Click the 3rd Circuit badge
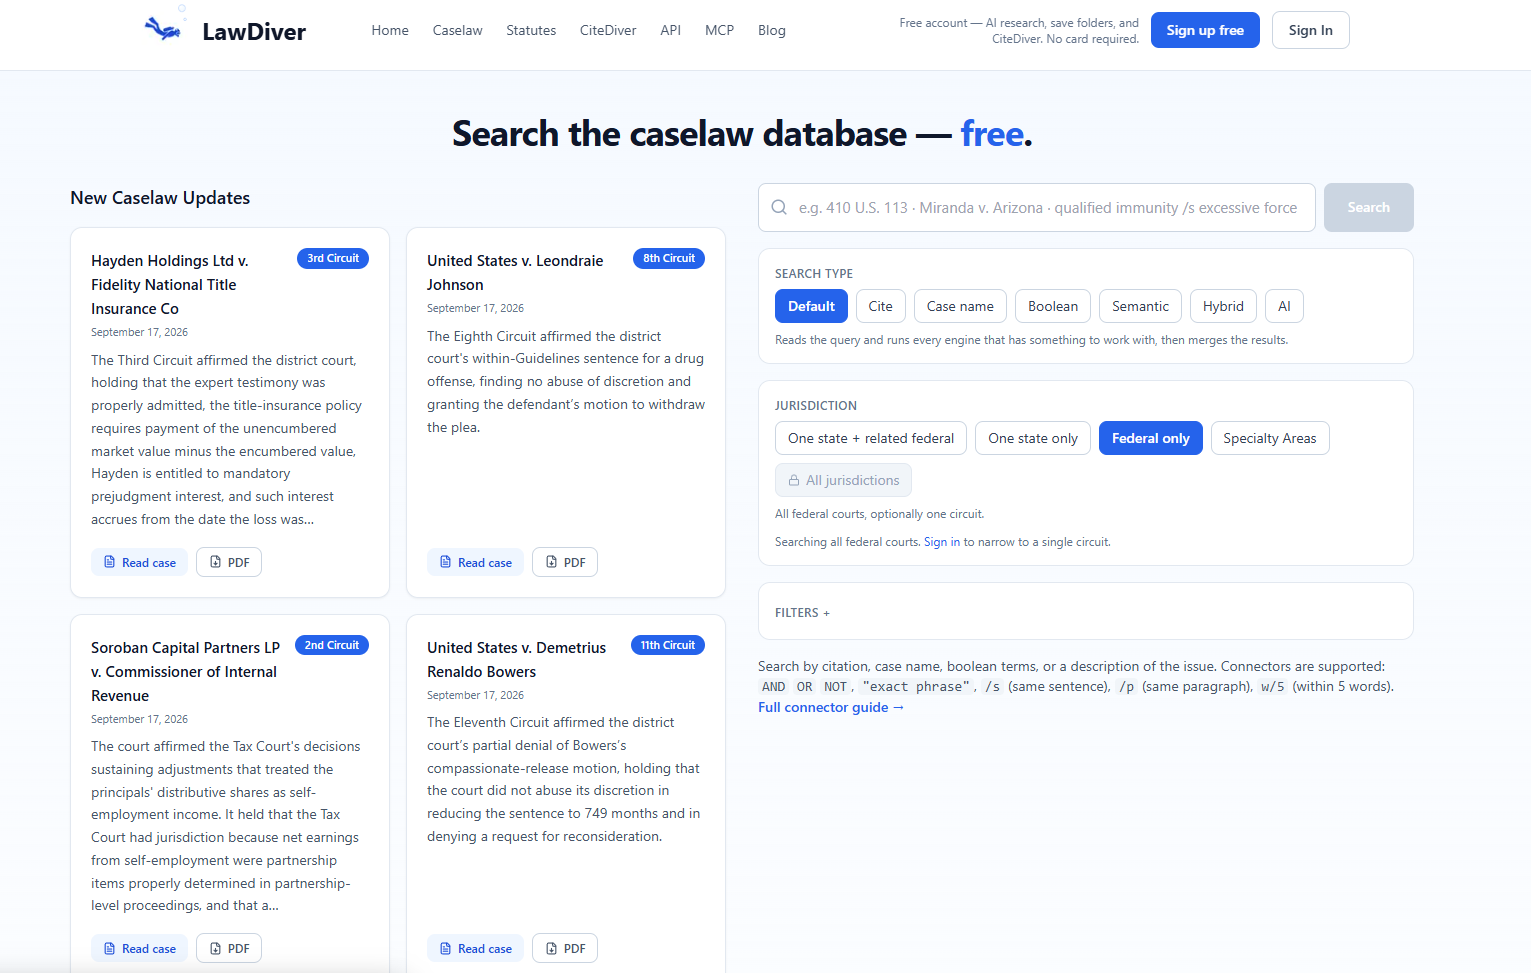This screenshot has height=973, width=1531. (333, 258)
